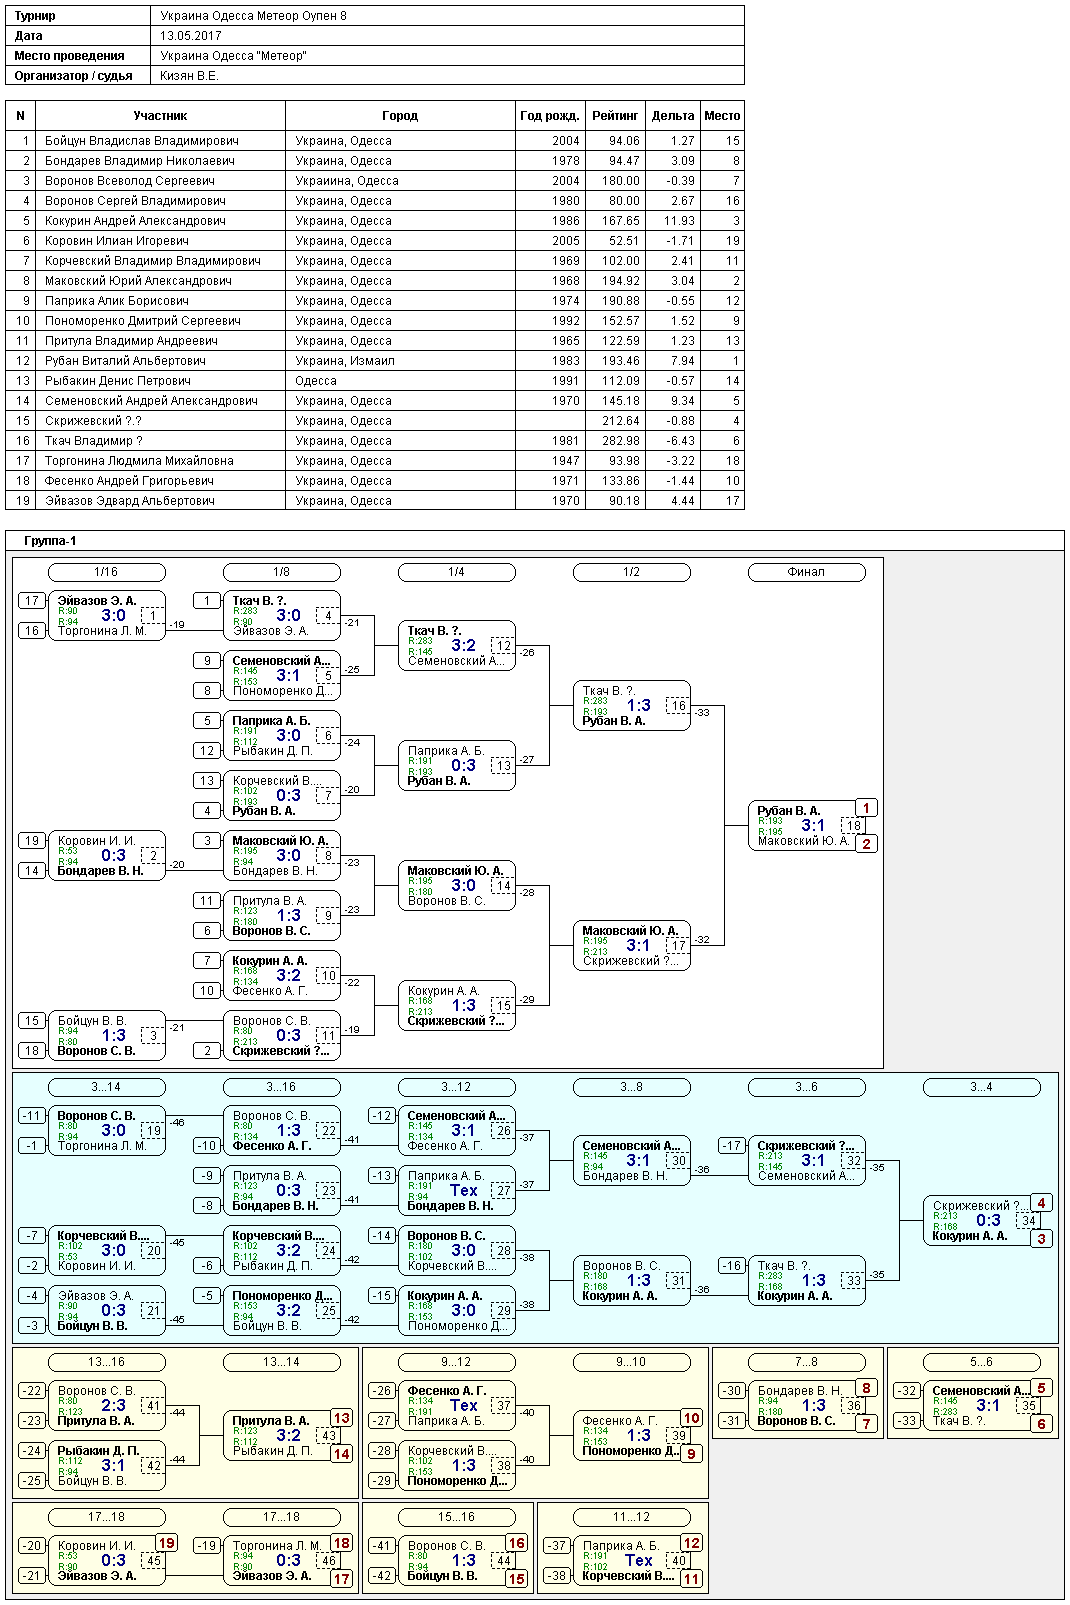The width and height of the screenshot is (1070, 1605).
Task: Click the Участник column header
Action: (x=160, y=116)
